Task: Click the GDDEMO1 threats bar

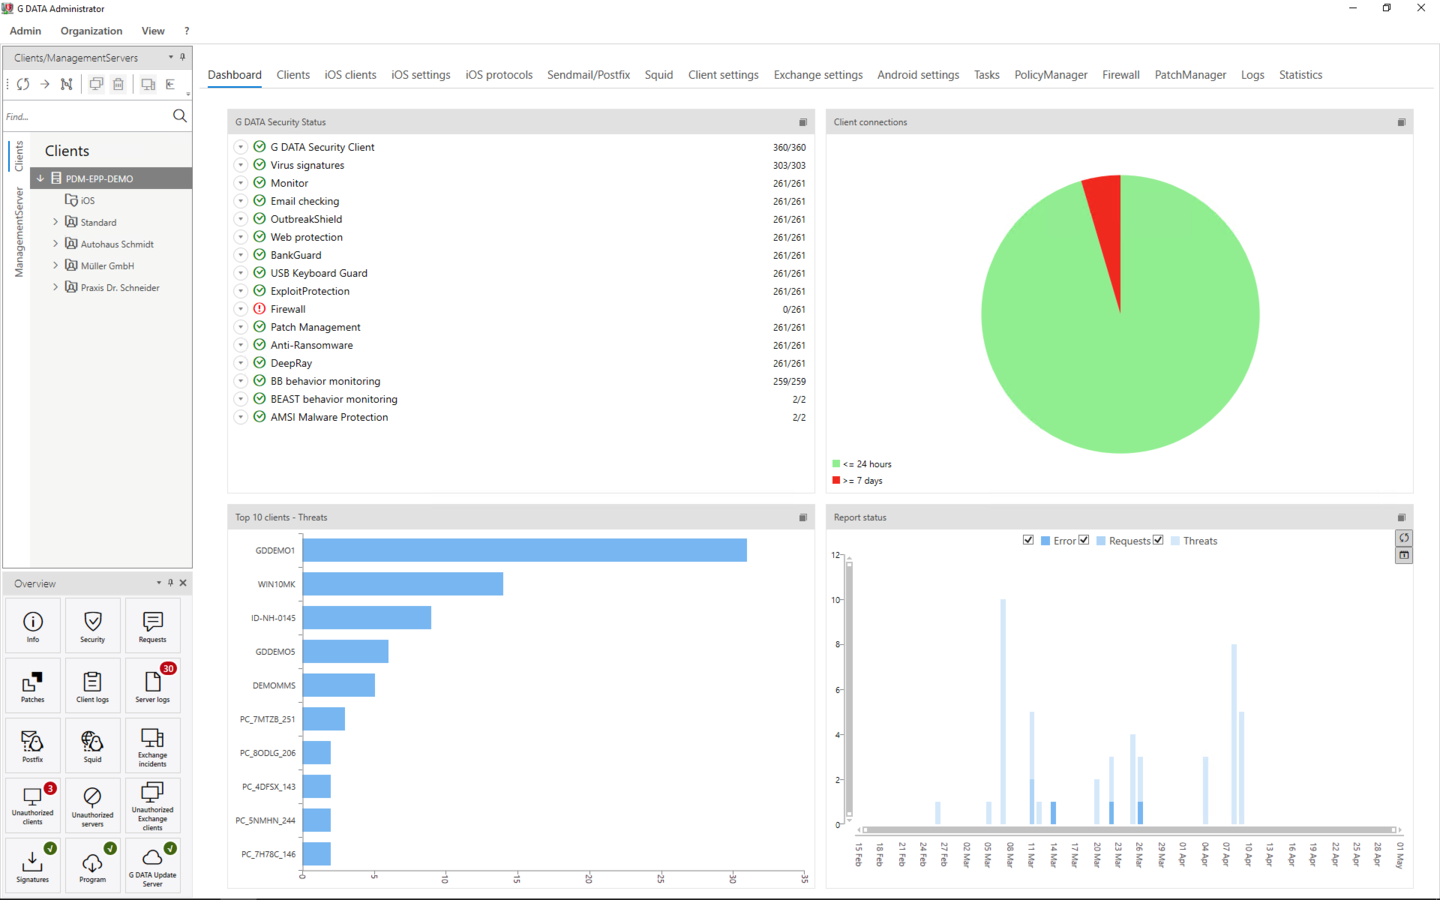Action: point(525,550)
